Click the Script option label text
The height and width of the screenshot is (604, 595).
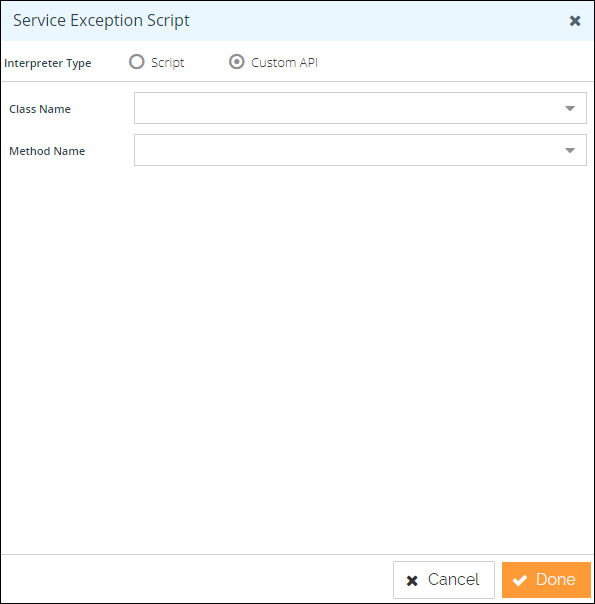pyautogui.click(x=168, y=62)
